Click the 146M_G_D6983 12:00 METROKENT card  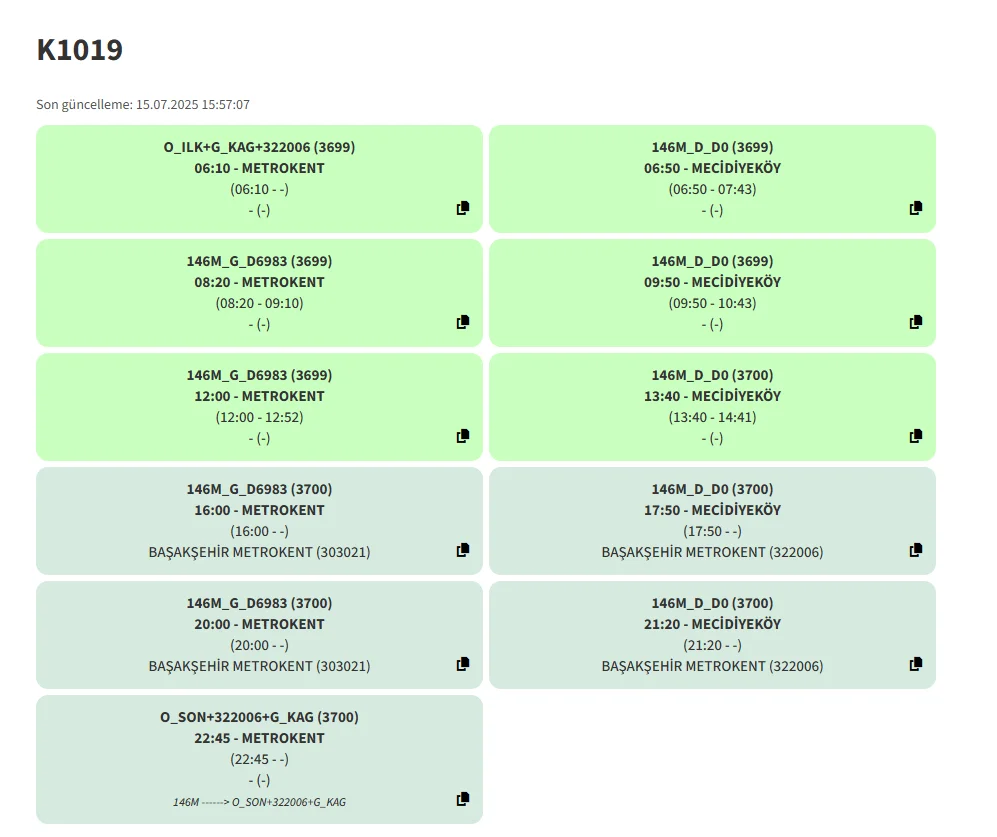click(259, 406)
